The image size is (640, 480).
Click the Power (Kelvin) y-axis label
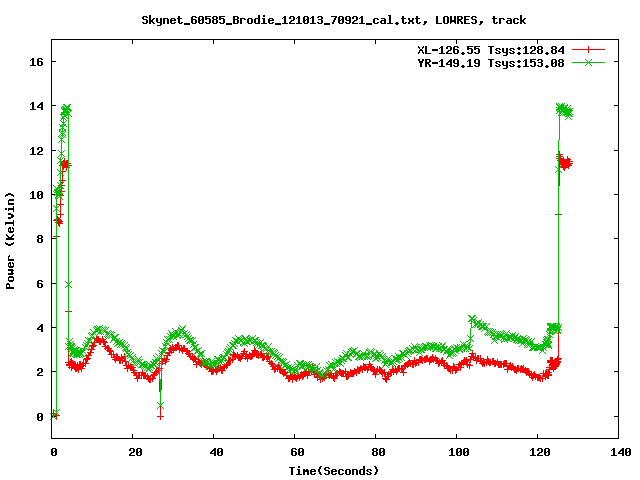point(10,241)
